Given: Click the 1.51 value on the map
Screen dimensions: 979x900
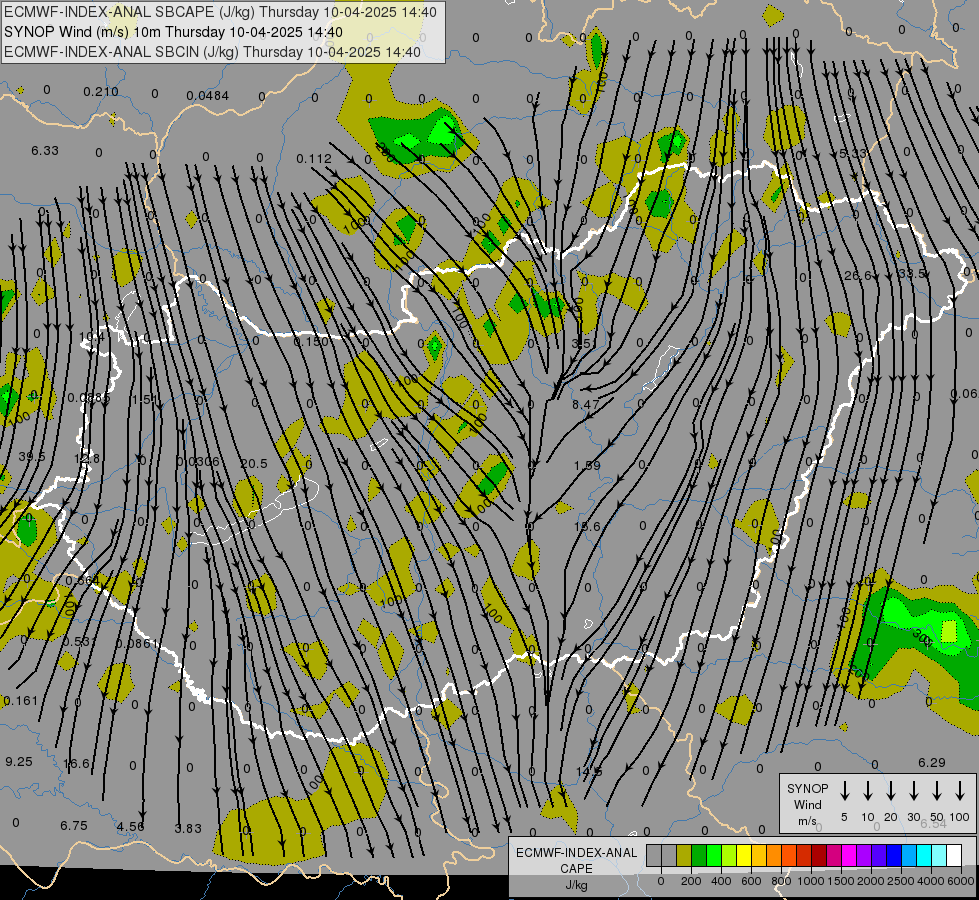Looking at the screenshot, I should pos(143,399).
